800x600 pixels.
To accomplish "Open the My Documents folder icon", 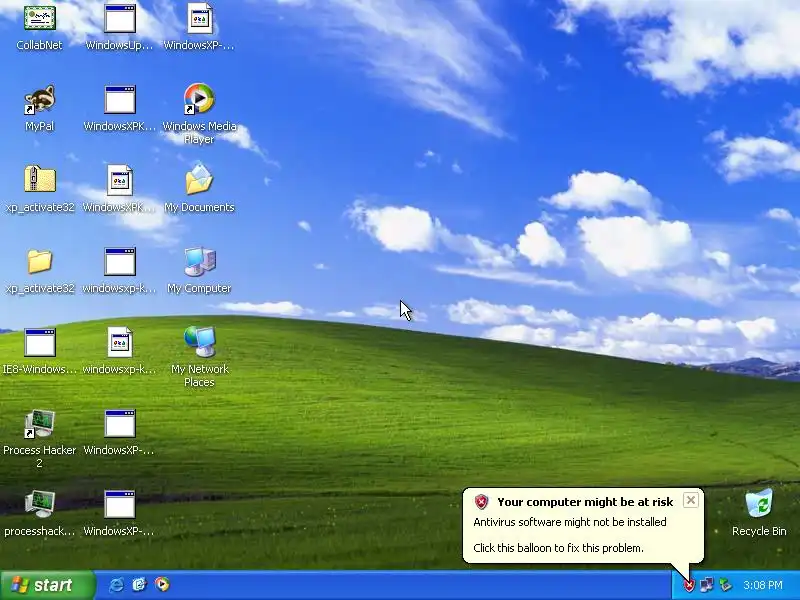I will click(x=199, y=179).
